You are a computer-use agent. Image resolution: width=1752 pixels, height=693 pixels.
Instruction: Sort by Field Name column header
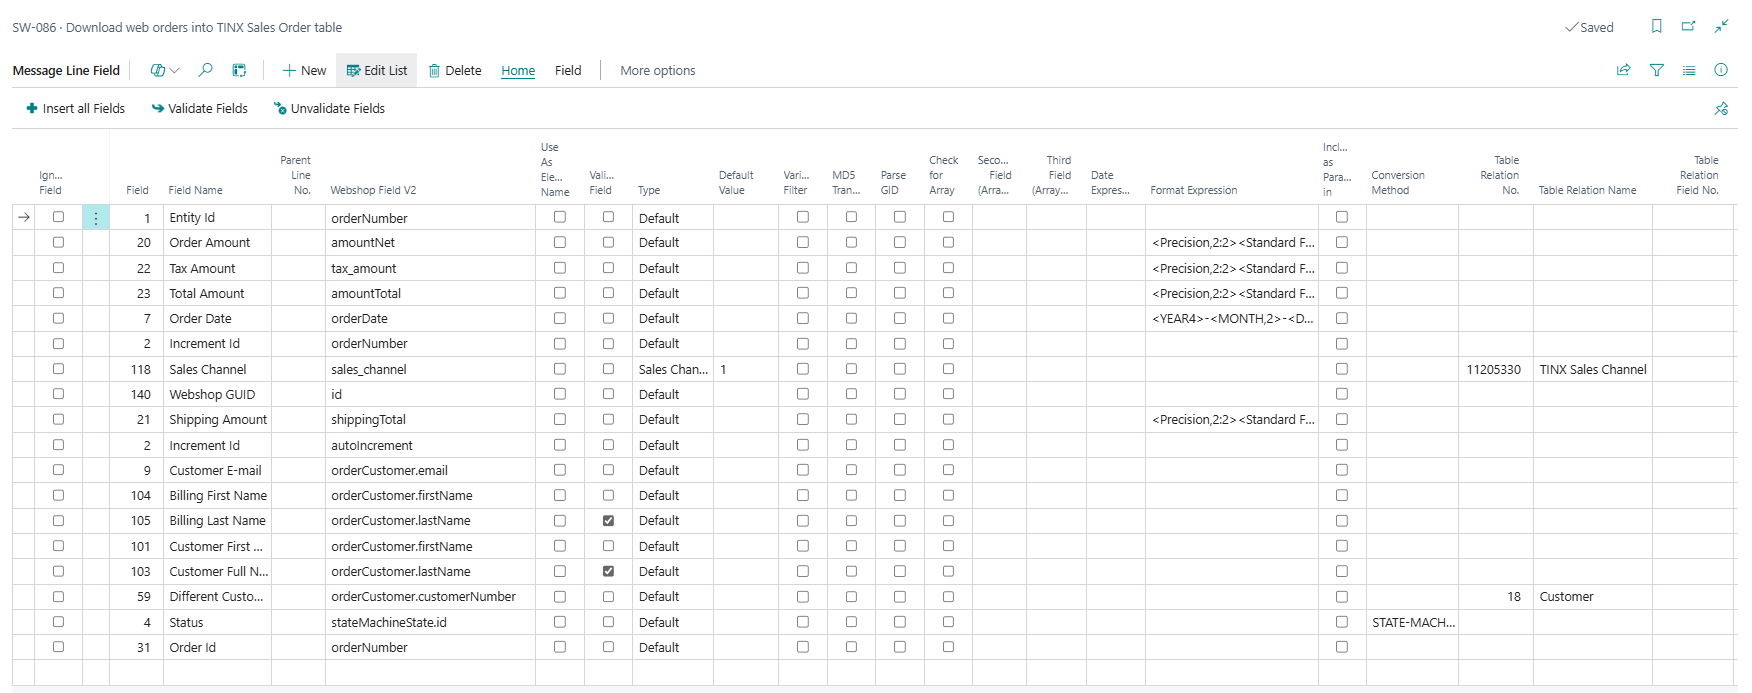196,190
